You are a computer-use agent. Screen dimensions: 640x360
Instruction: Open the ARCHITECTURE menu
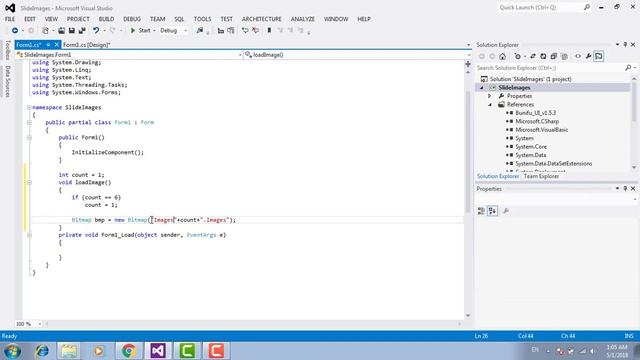pyautogui.click(x=262, y=19)
